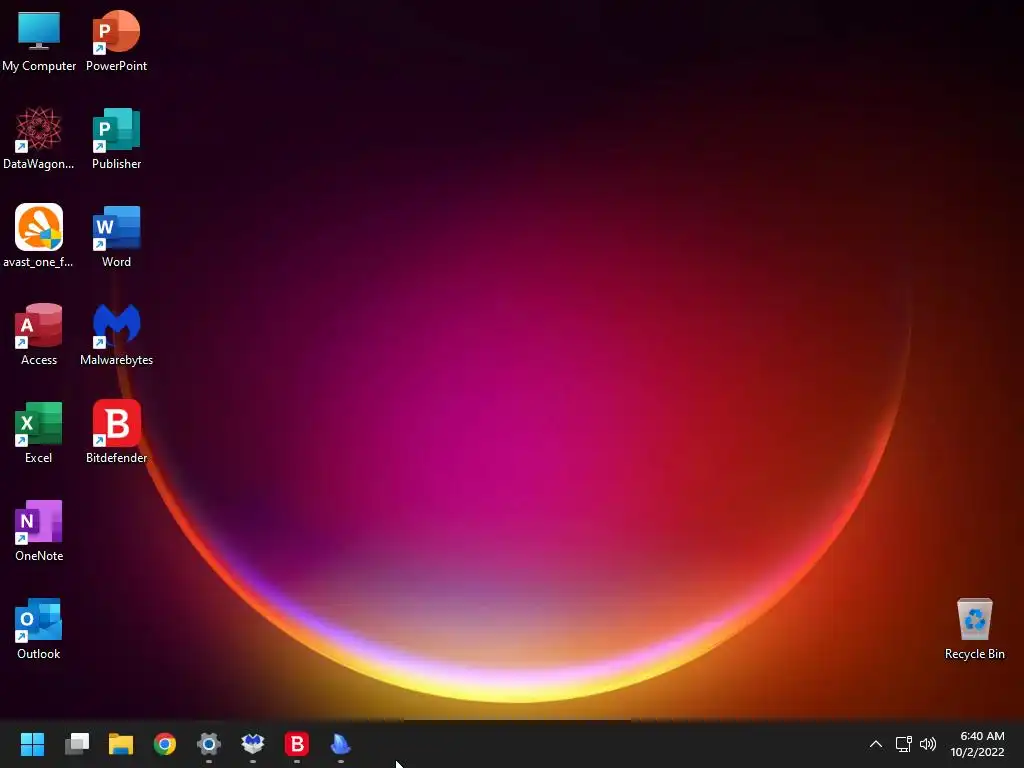Select the Recycle Bin icon
The image size is (1024, 768).
tap(974, 628)
